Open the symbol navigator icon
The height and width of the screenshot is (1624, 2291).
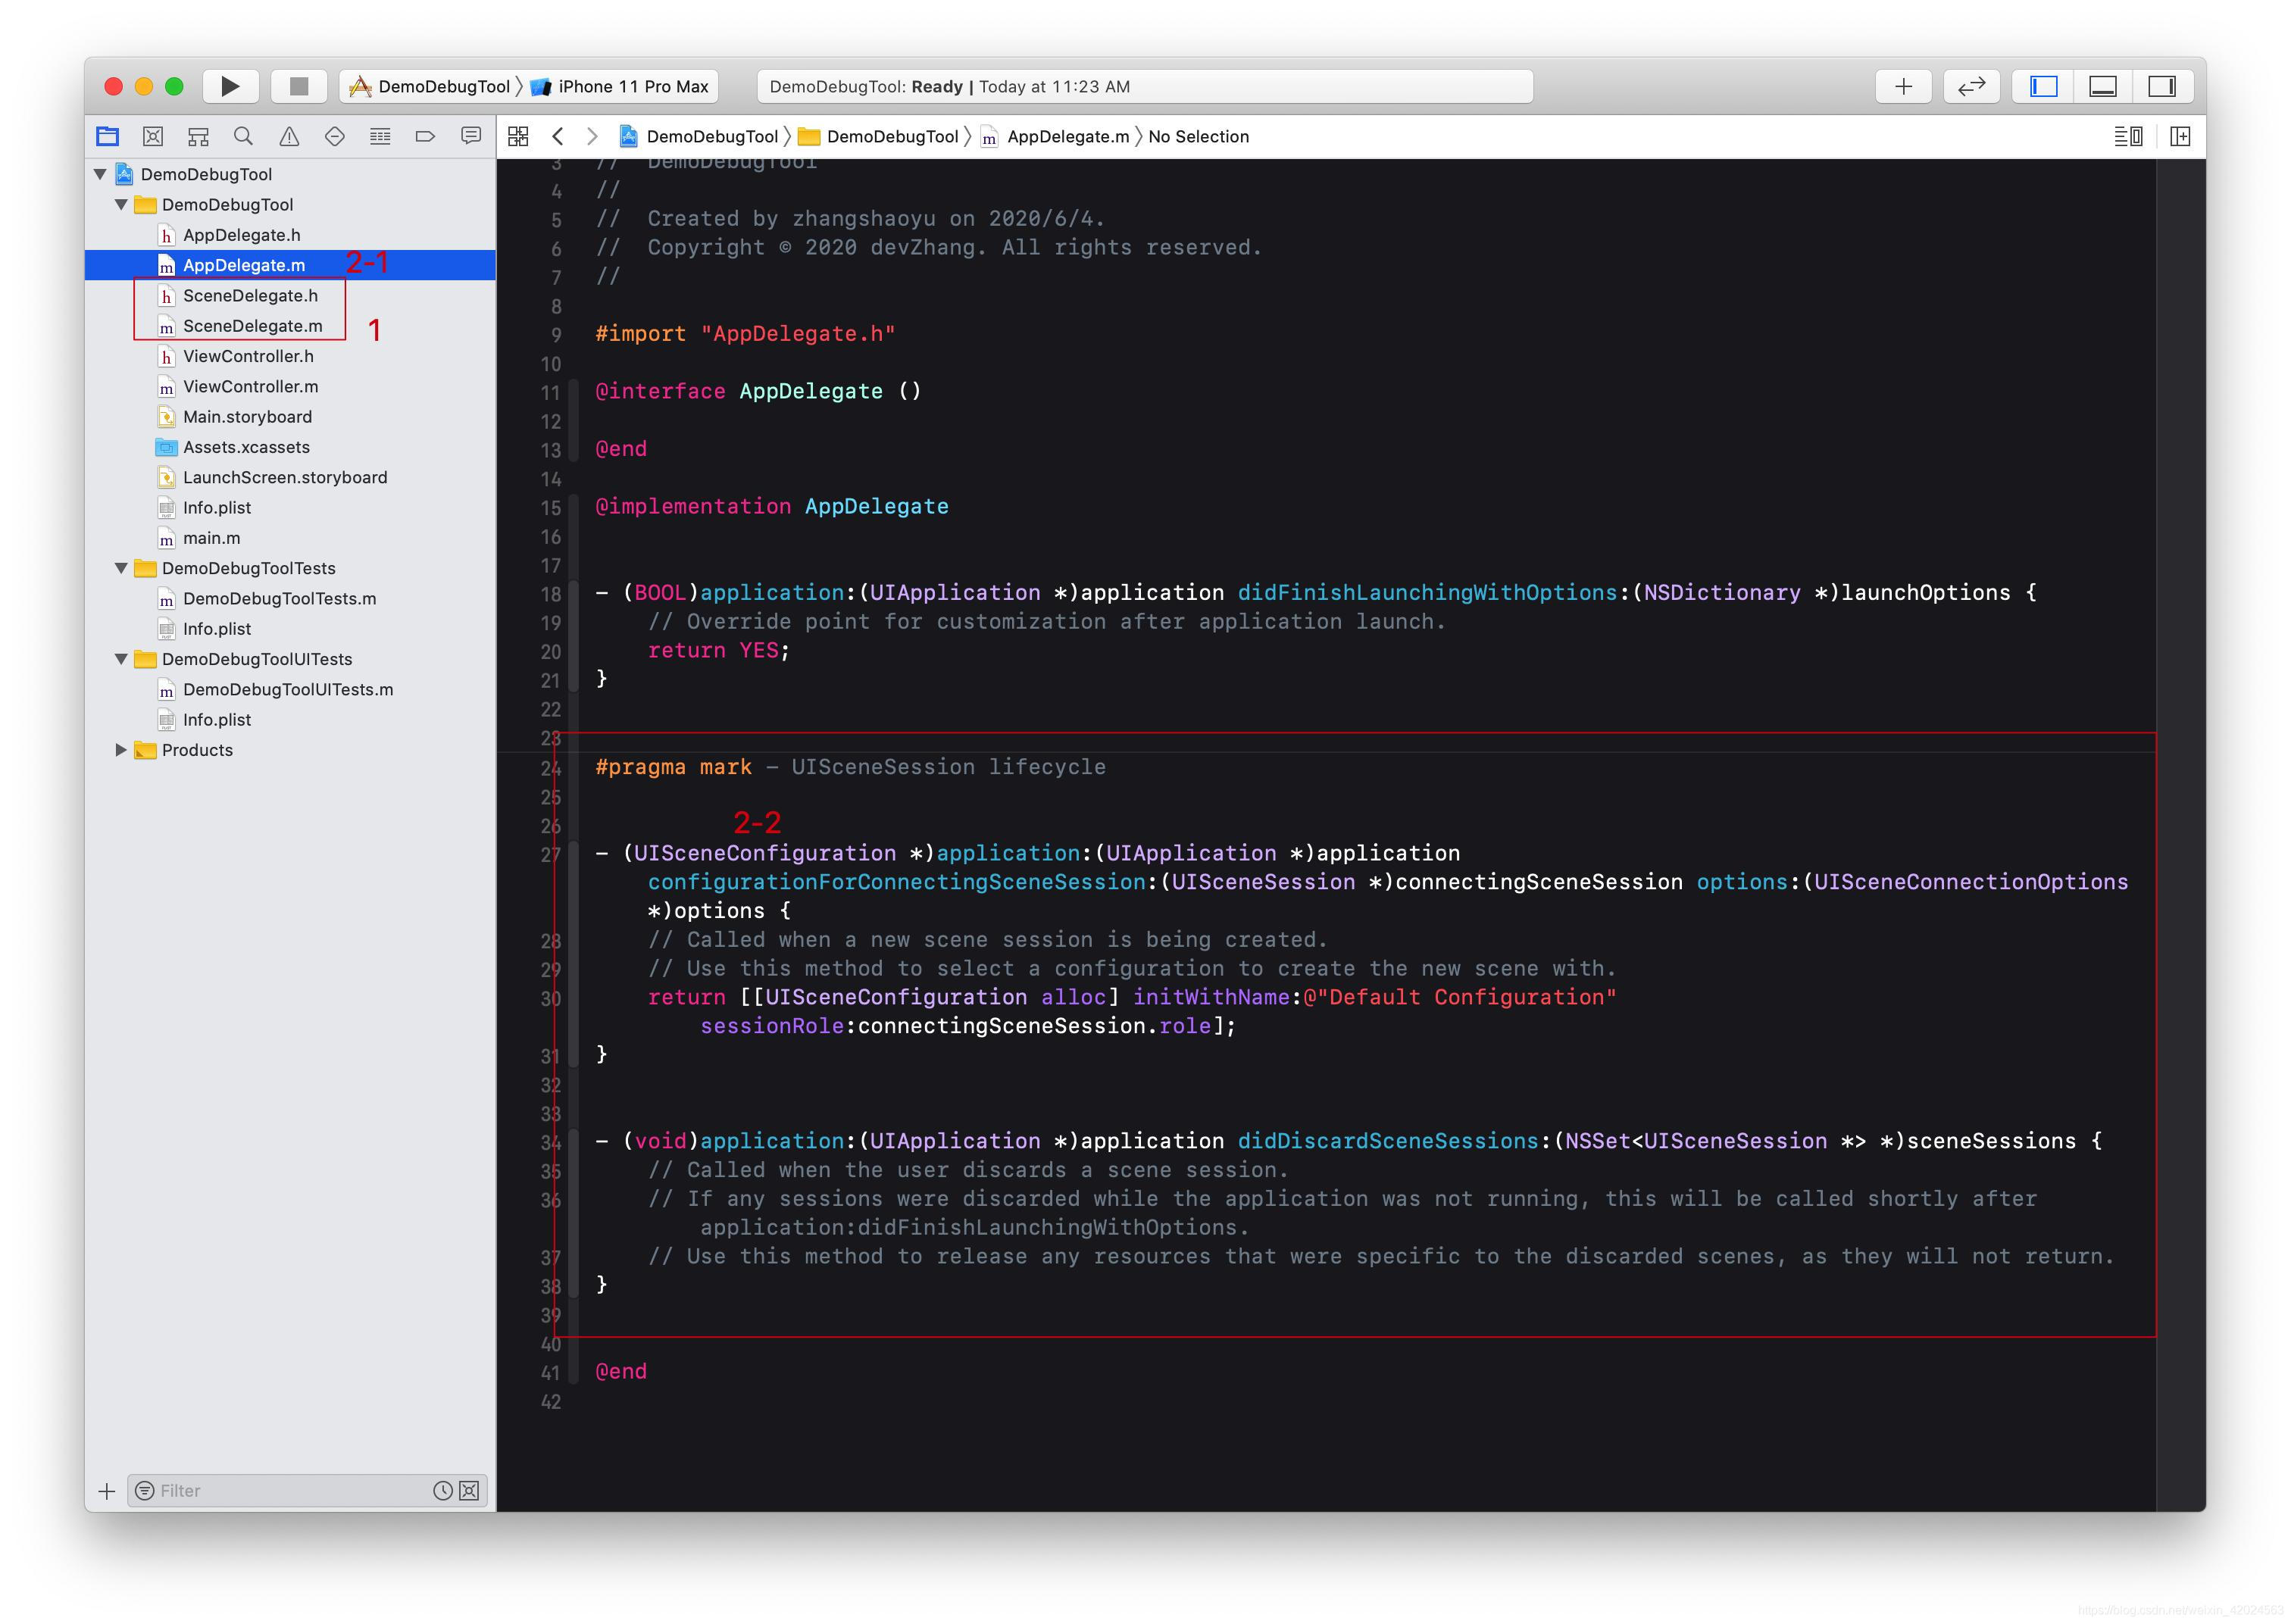click(x=198, y=136)
